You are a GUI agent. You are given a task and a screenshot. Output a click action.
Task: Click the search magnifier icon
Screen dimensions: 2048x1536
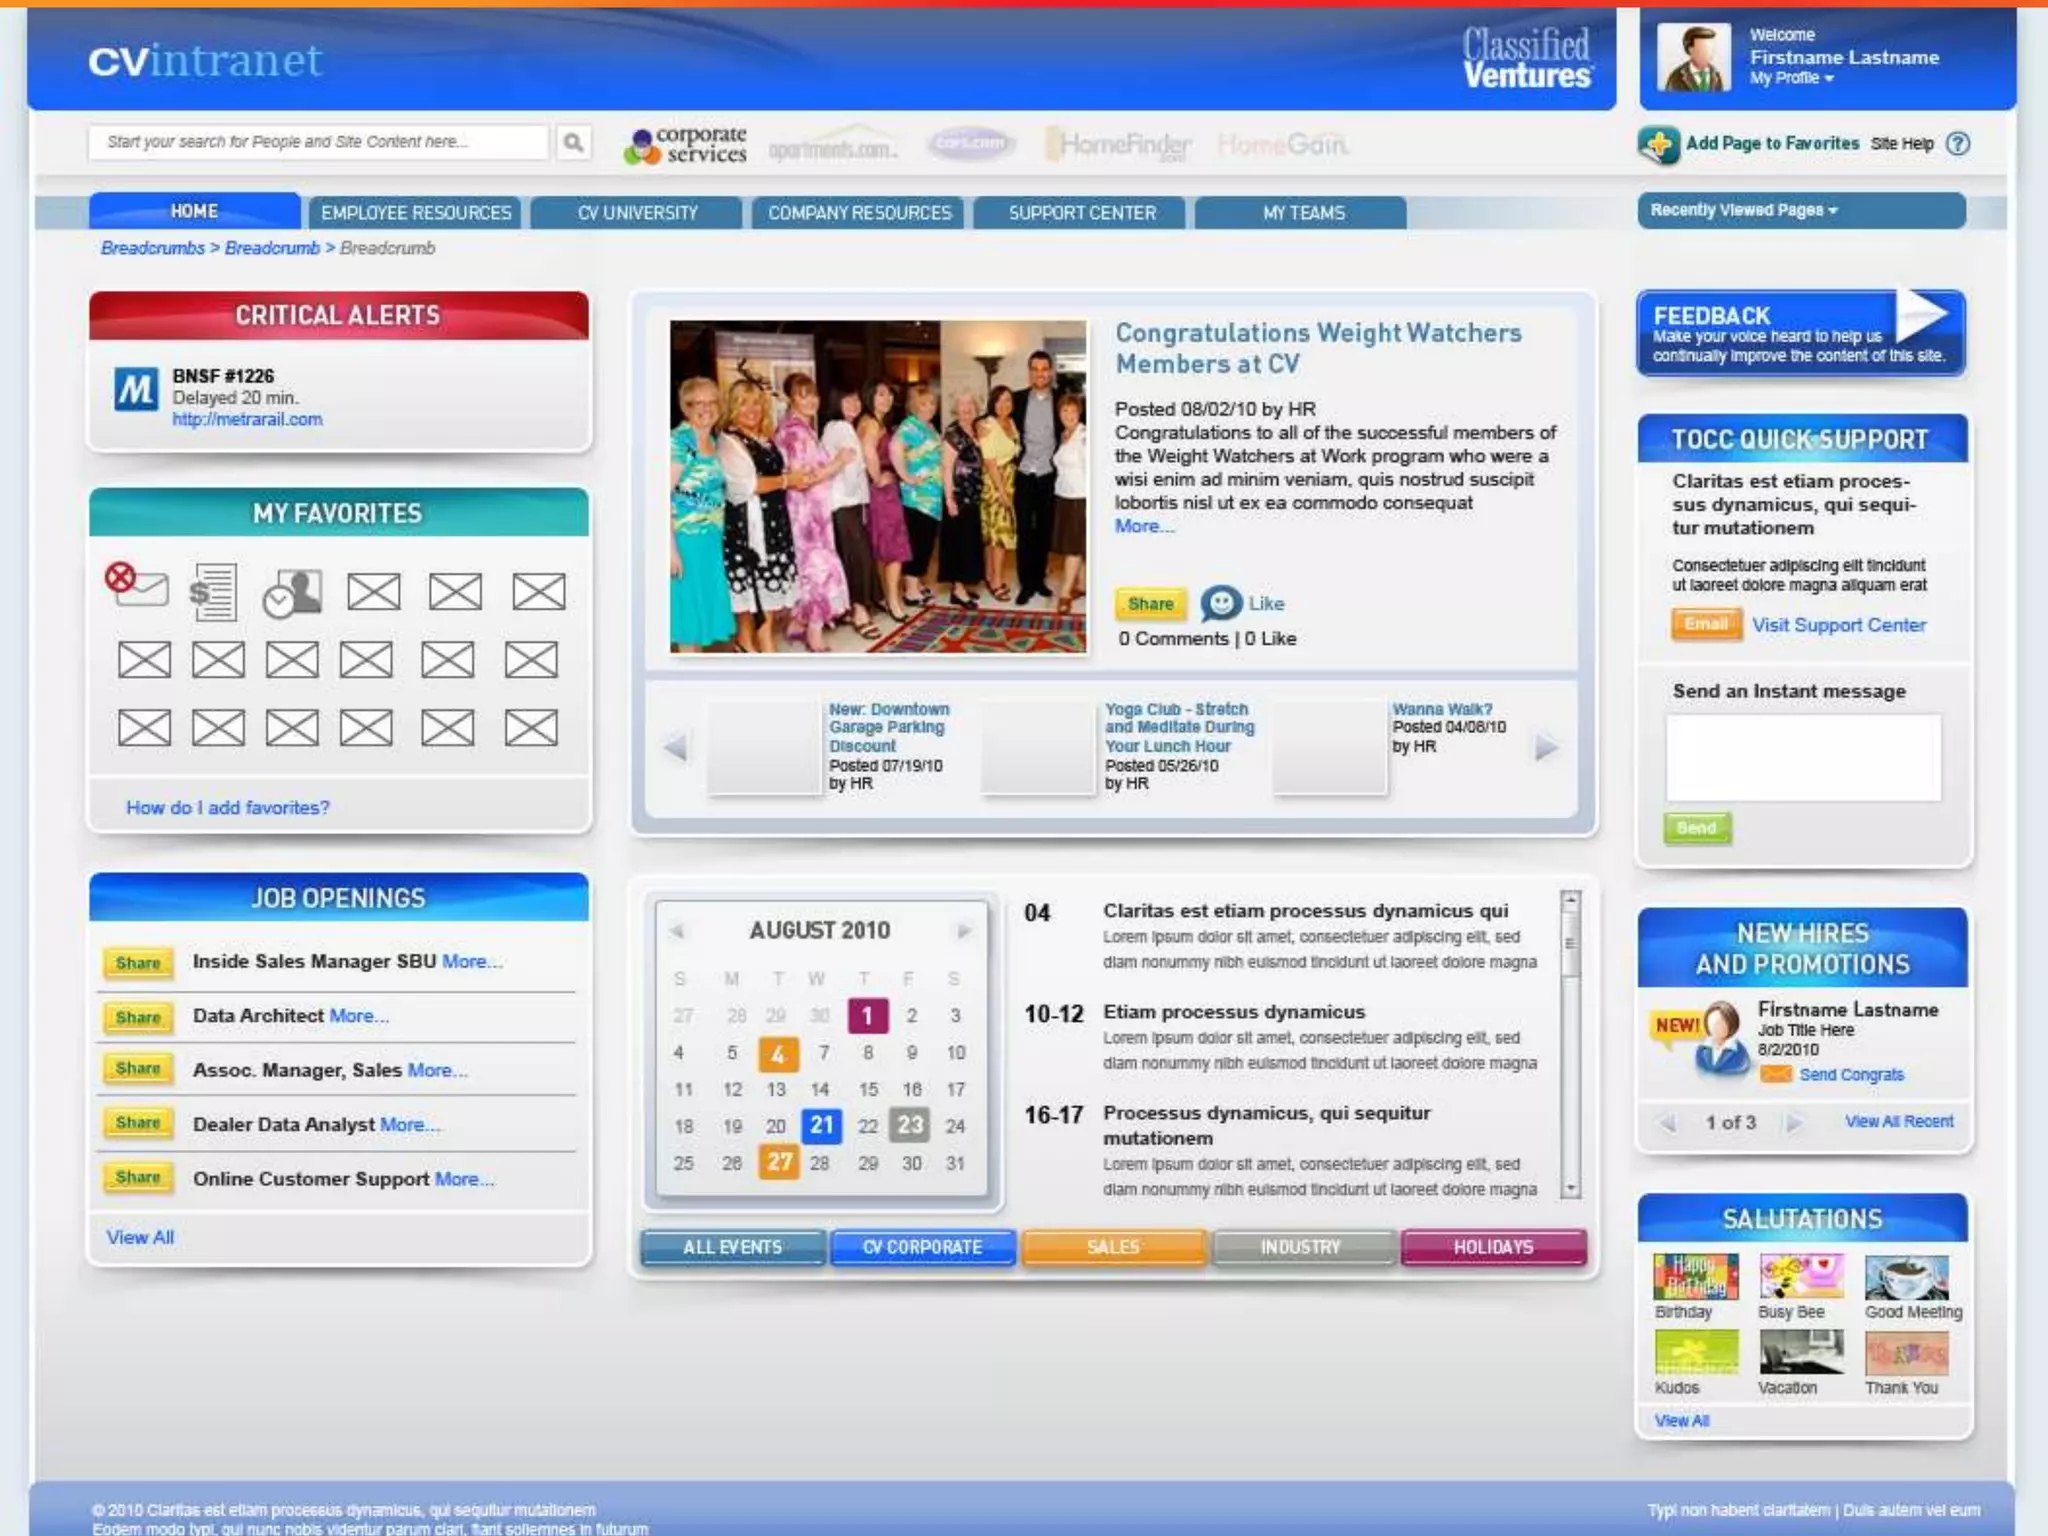[573, 143]
